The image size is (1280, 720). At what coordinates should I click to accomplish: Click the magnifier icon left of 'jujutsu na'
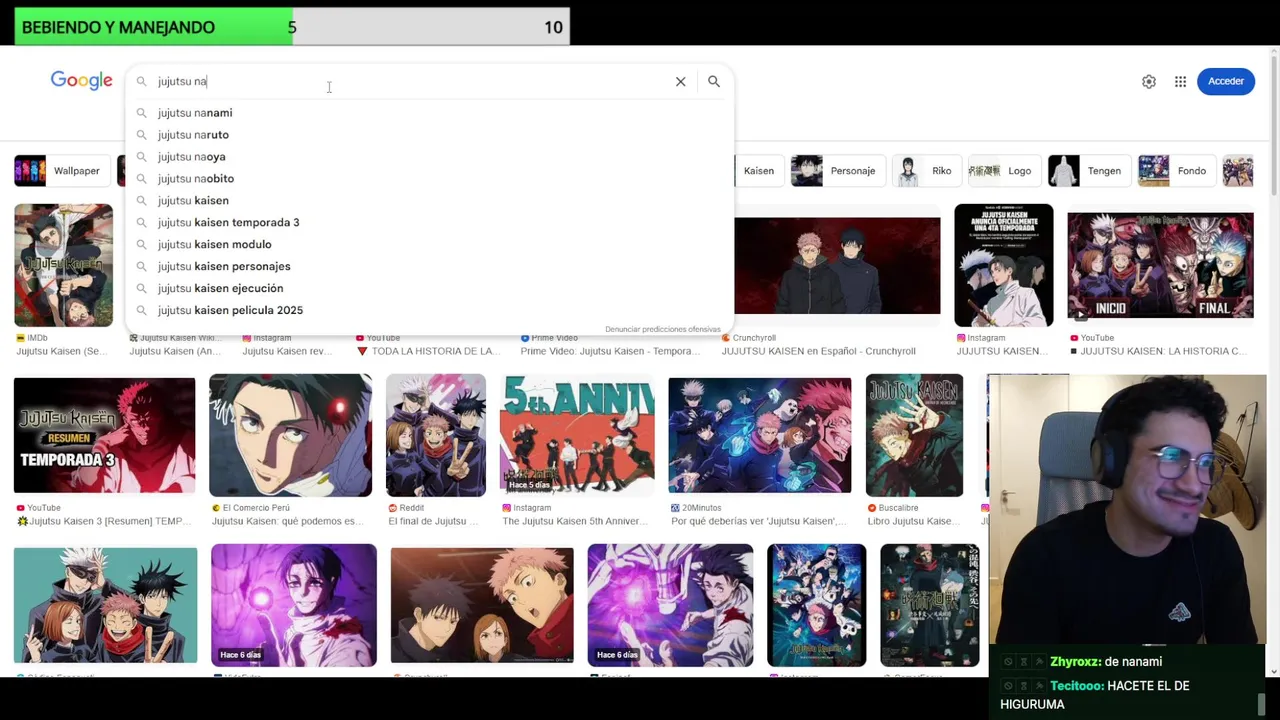coord(141,82)
